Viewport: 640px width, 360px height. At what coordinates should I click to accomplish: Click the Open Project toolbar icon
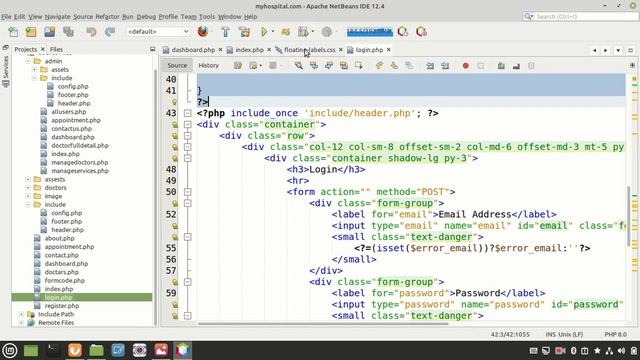(49, 31)
